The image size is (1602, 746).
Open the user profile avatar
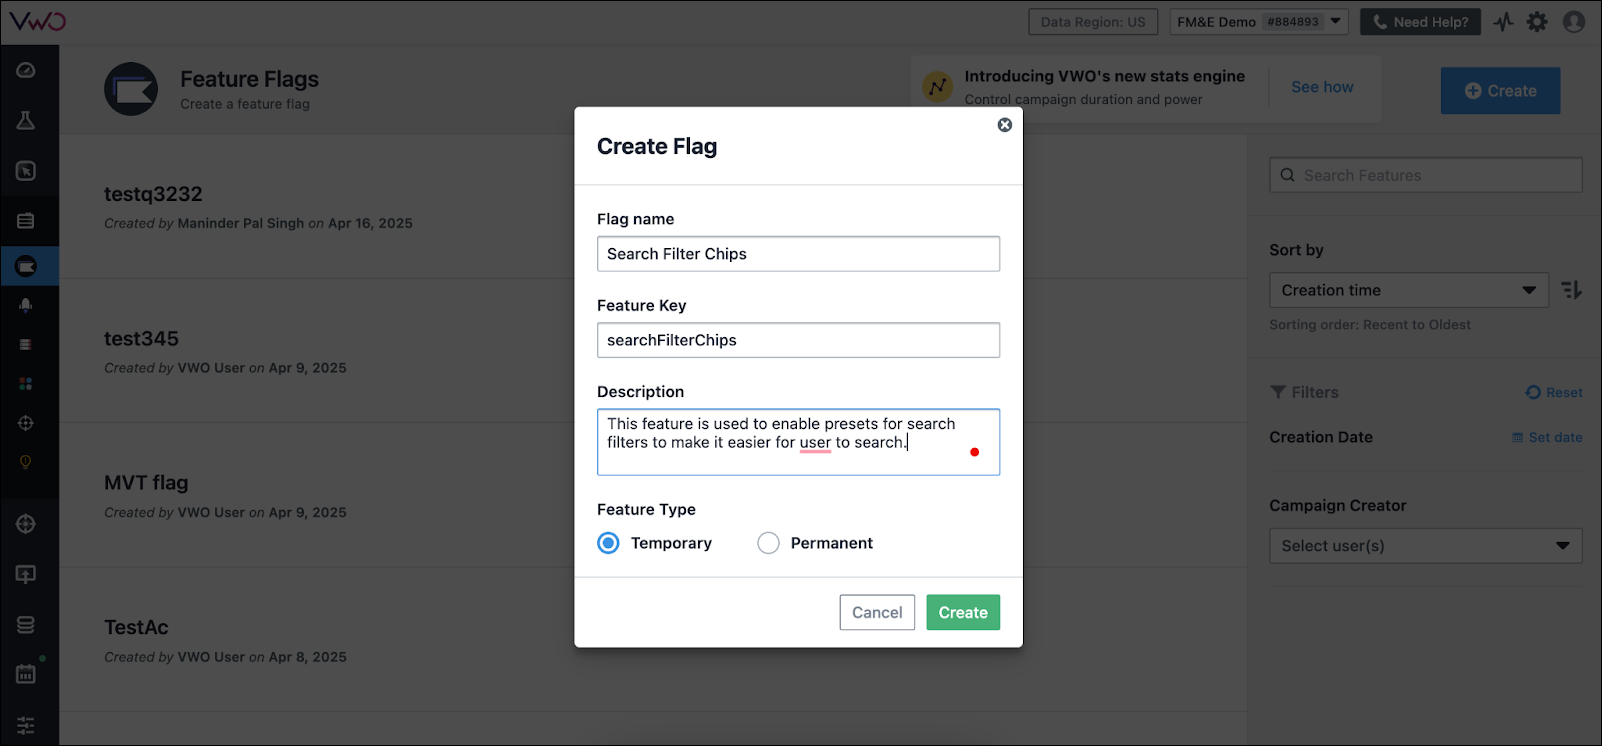(1574, 22)
